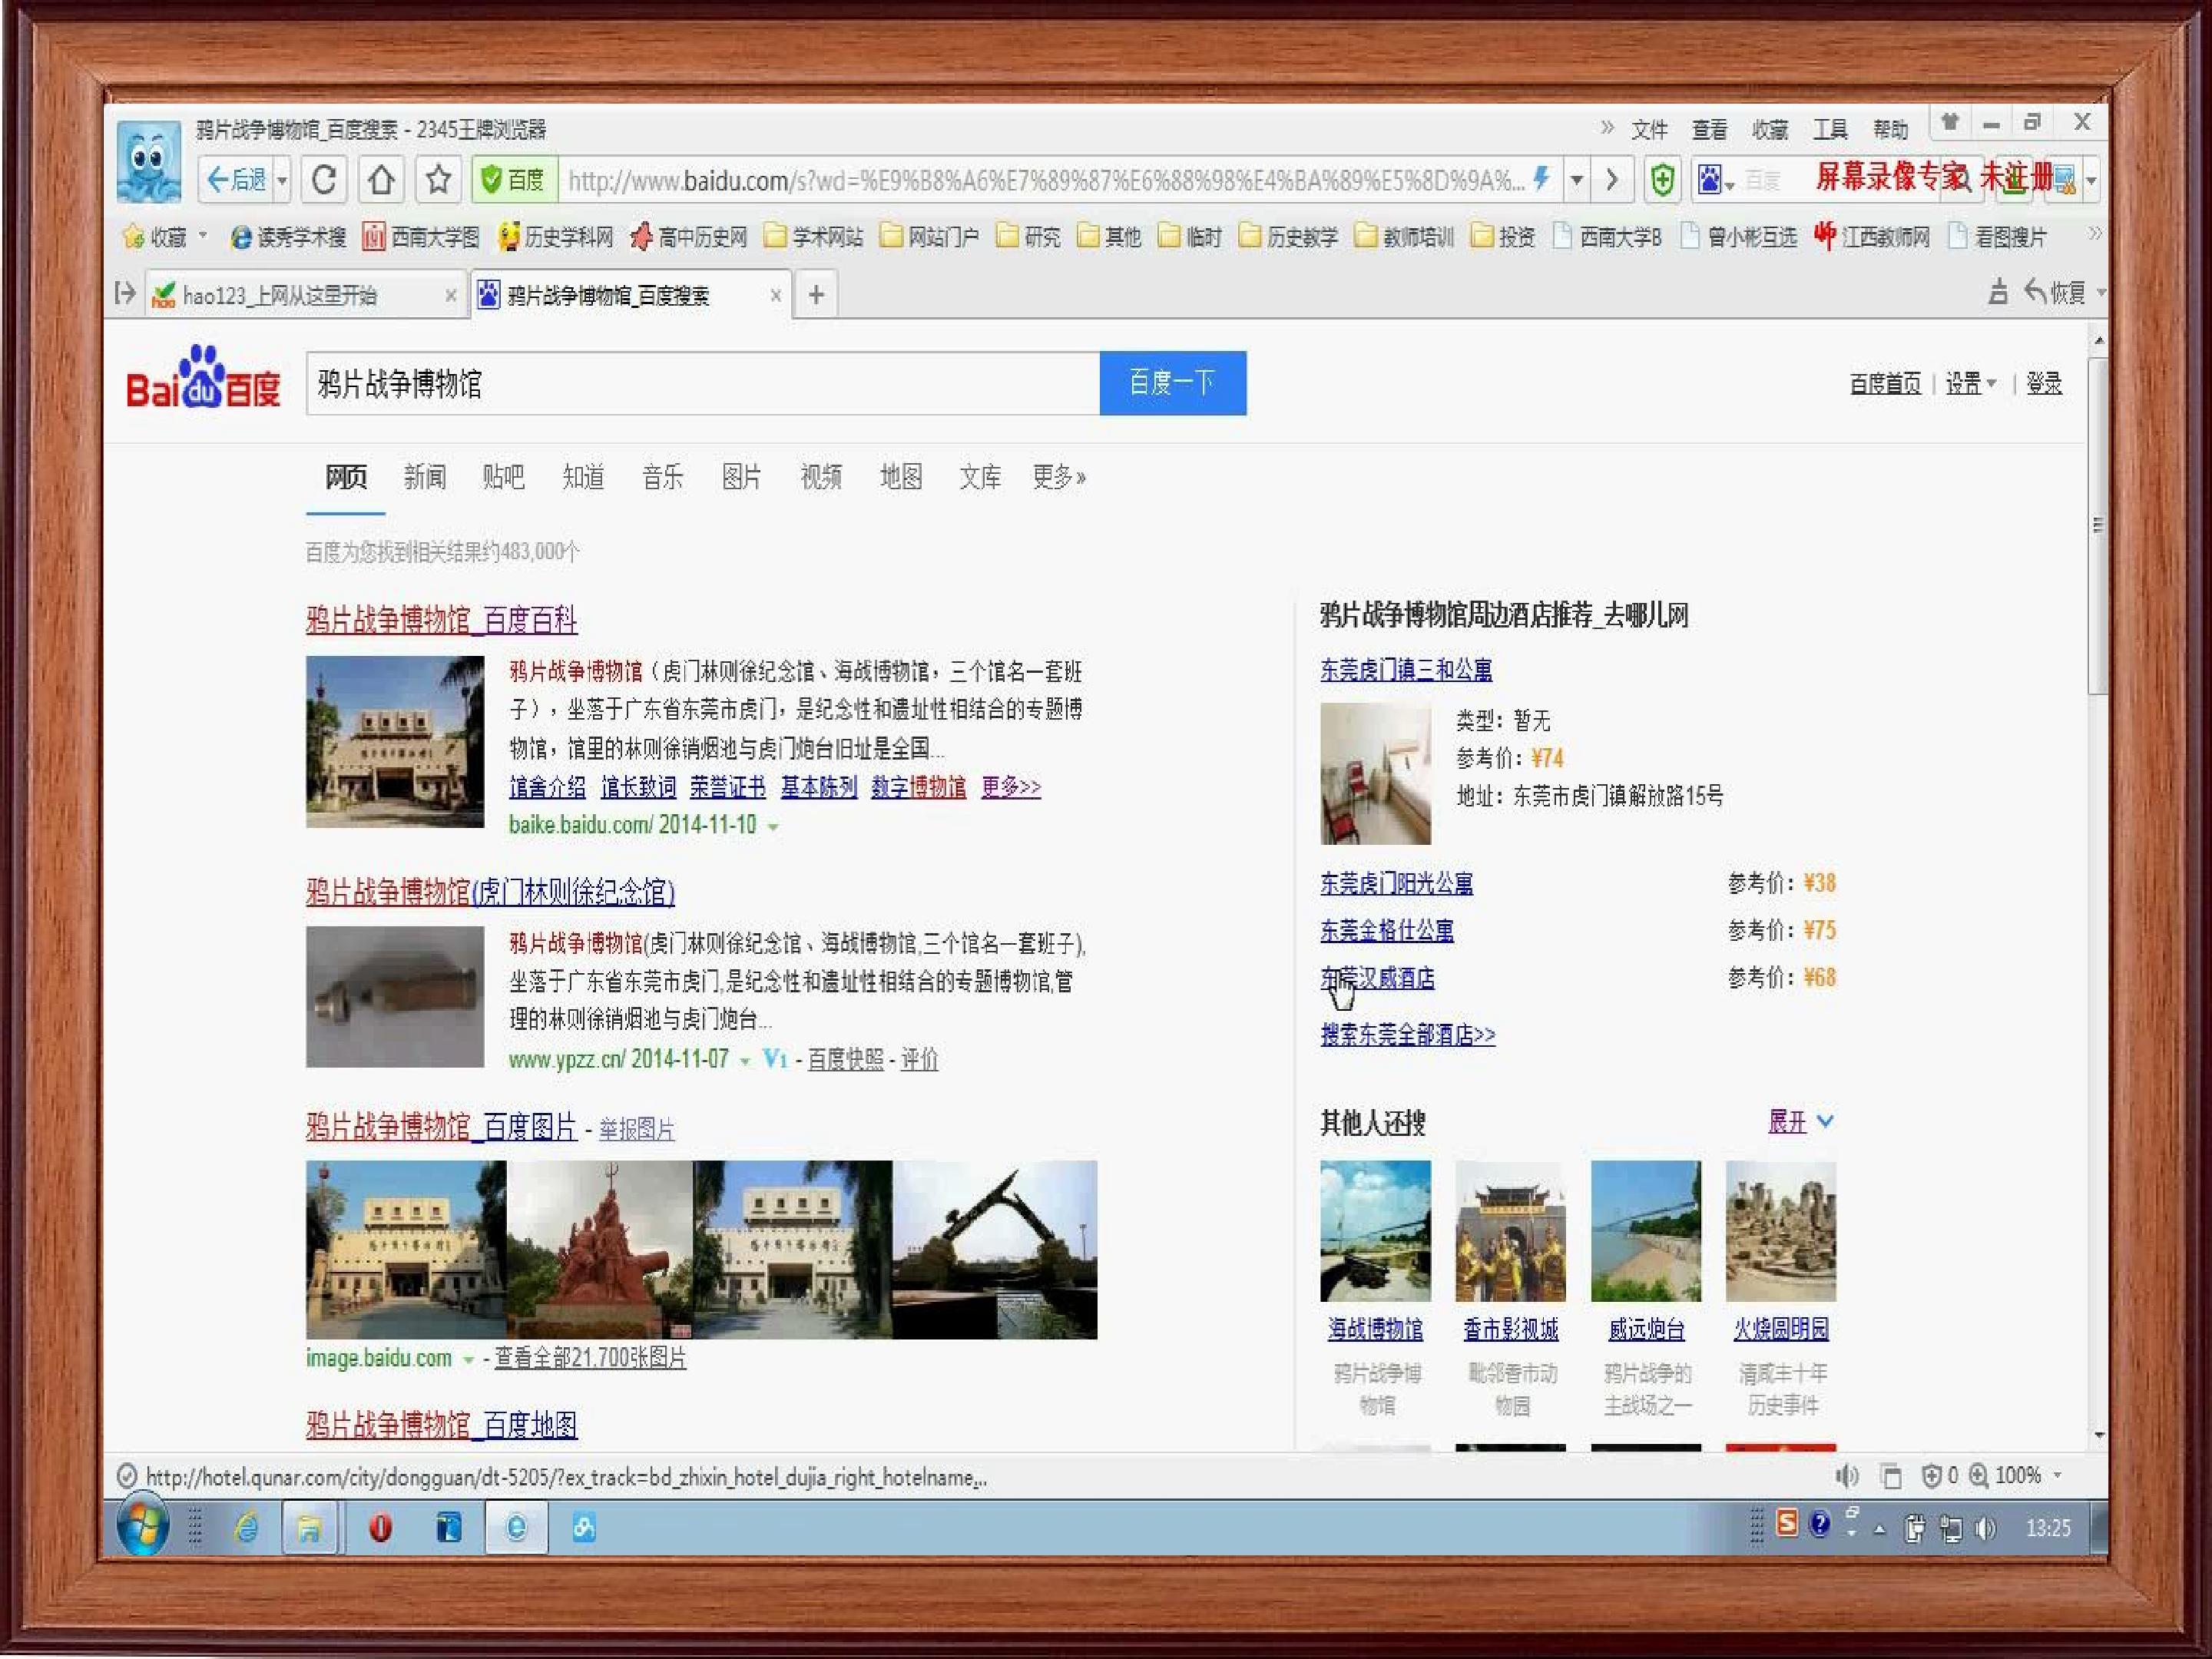Open the 鸦片战争博物馆_百度百科 result link
This screenshot has height=1659, width=2212.
click(x=441, y=620)
